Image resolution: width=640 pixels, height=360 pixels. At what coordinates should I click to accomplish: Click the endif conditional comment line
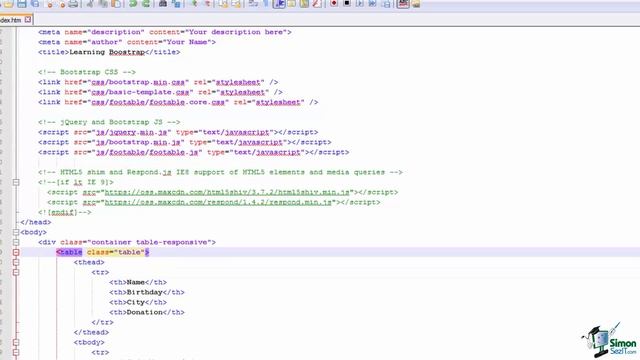(x=65, y=212)
